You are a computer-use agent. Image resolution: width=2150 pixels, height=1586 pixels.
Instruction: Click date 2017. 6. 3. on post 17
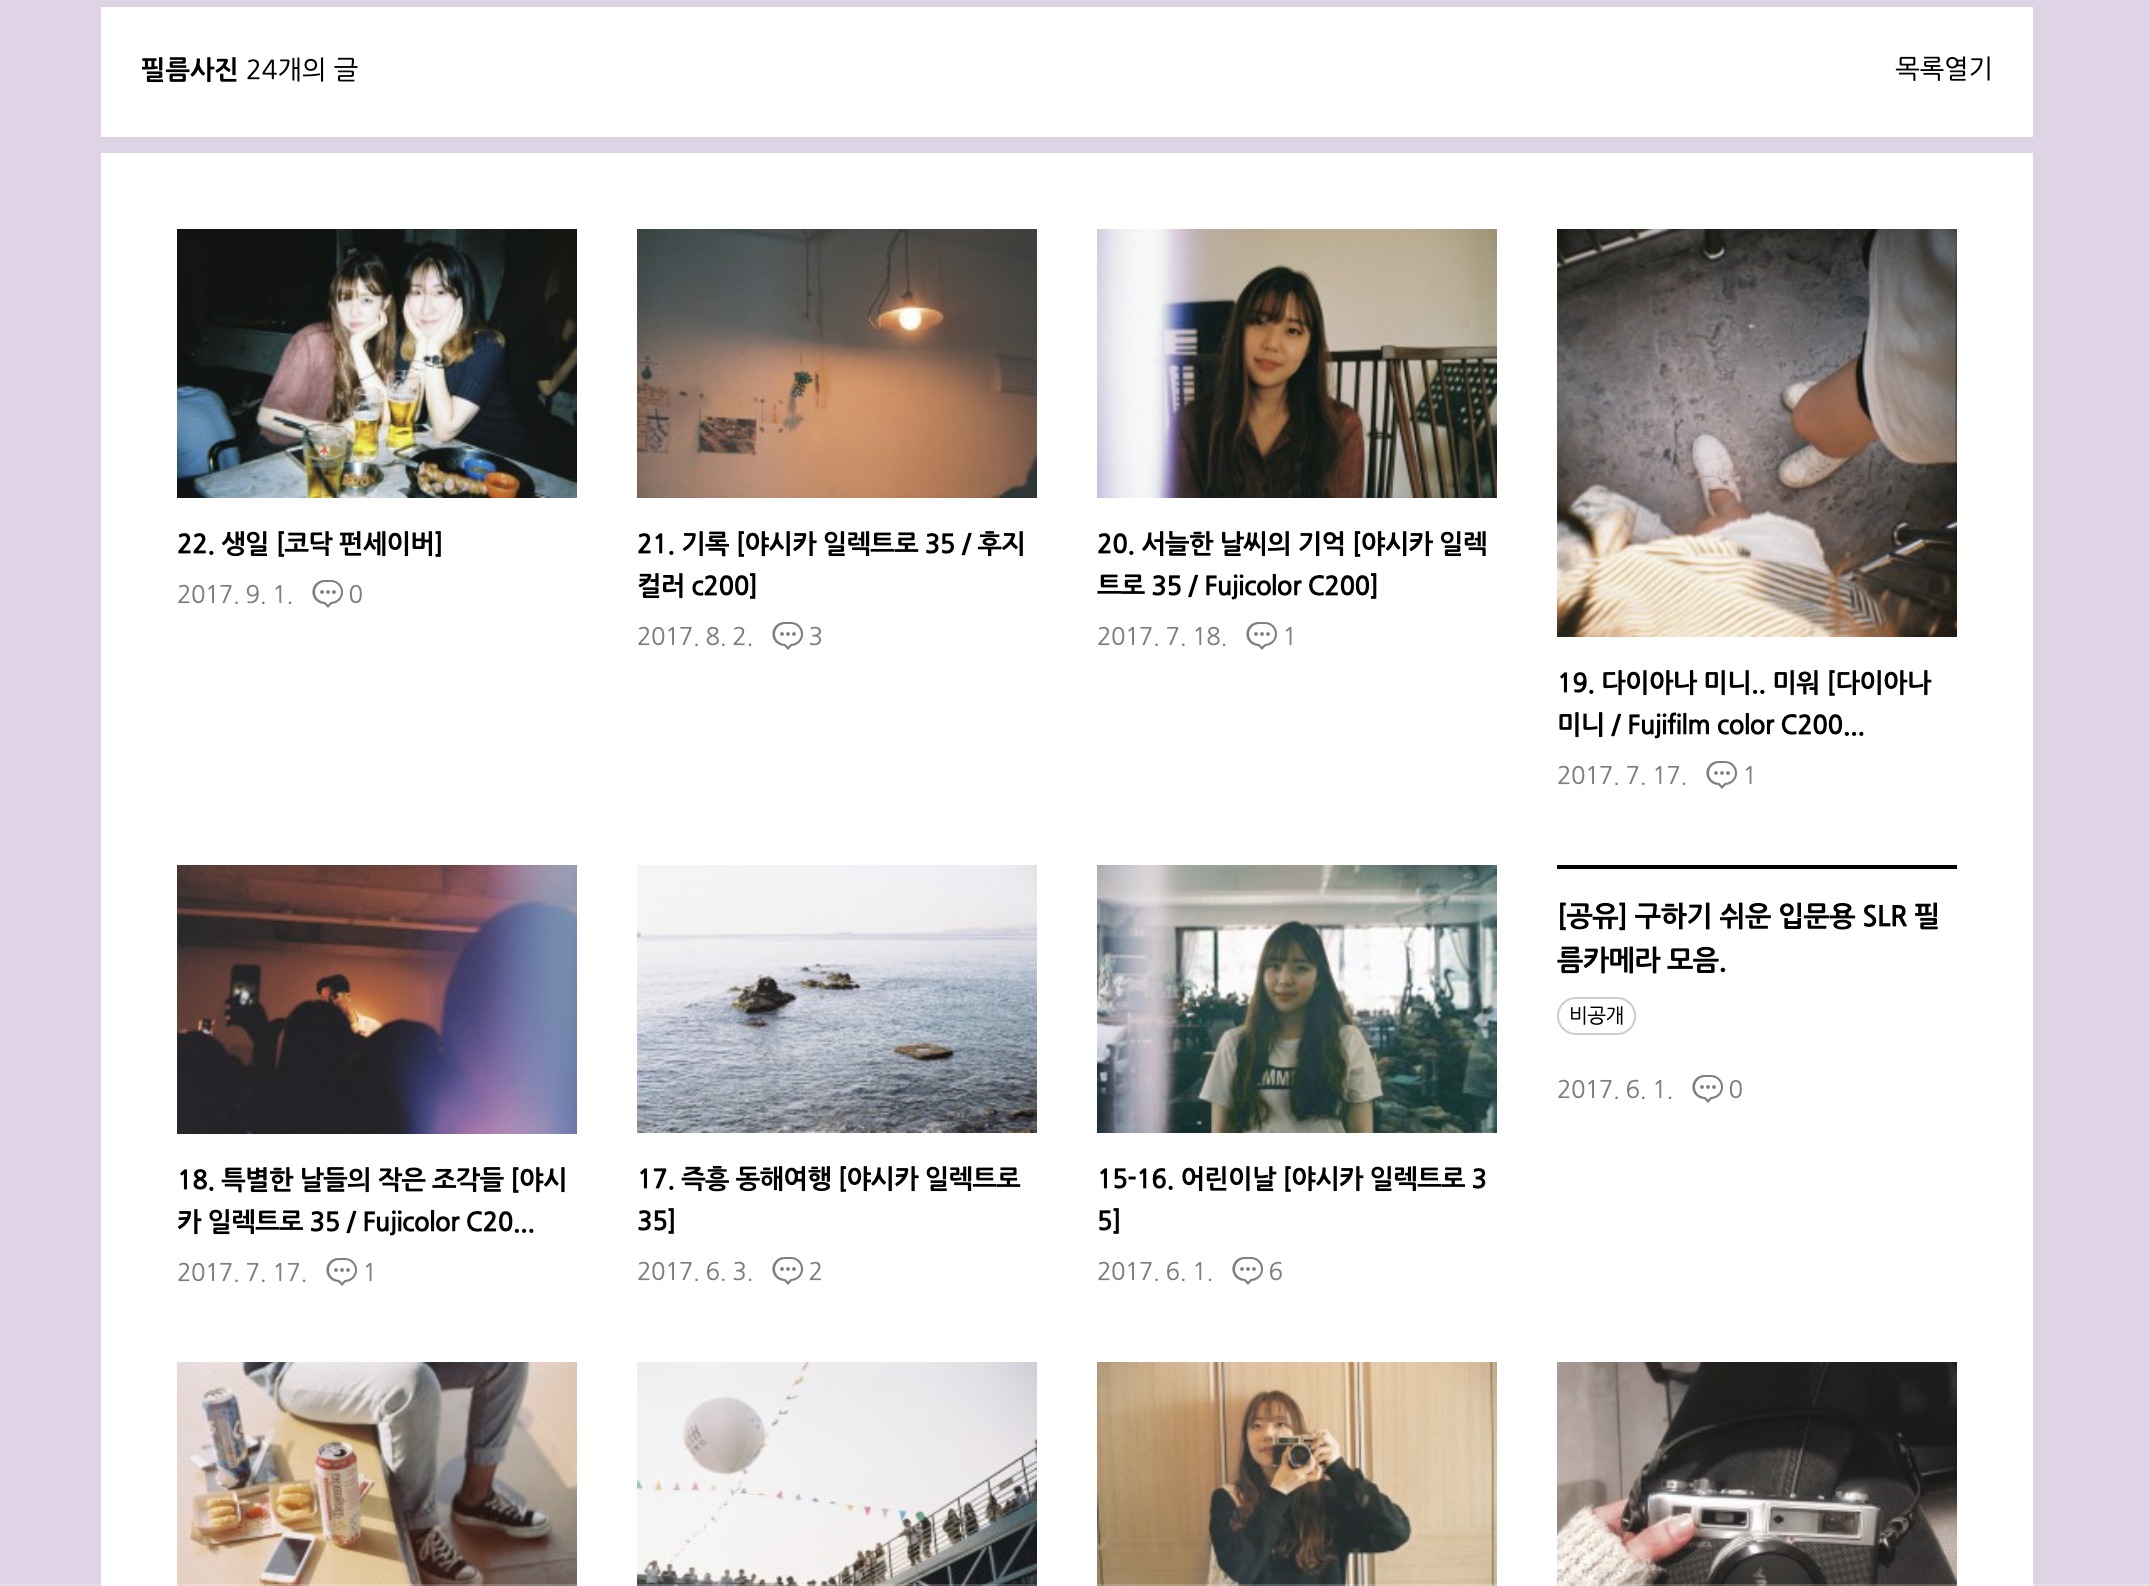(695, 1272)
